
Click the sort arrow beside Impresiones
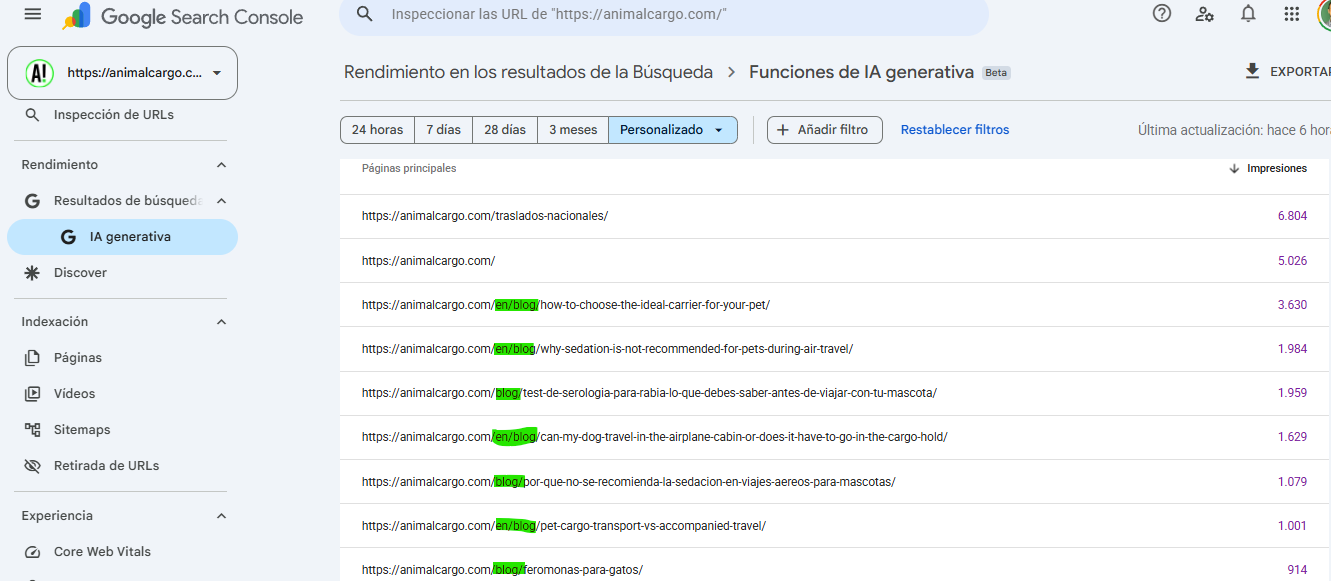(1234, 169)
